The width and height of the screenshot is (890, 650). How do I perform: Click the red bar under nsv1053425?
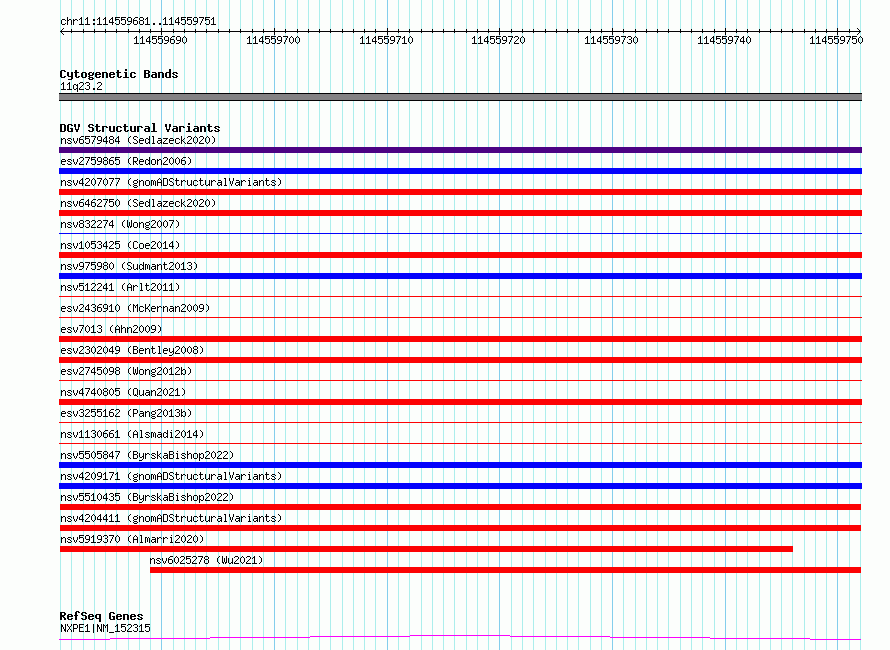(x=460, y=255)
